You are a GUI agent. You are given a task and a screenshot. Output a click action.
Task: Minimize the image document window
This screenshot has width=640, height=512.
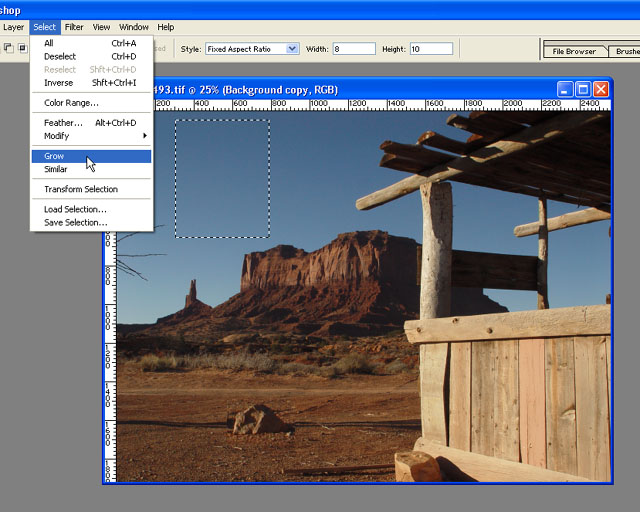(564, 89)
